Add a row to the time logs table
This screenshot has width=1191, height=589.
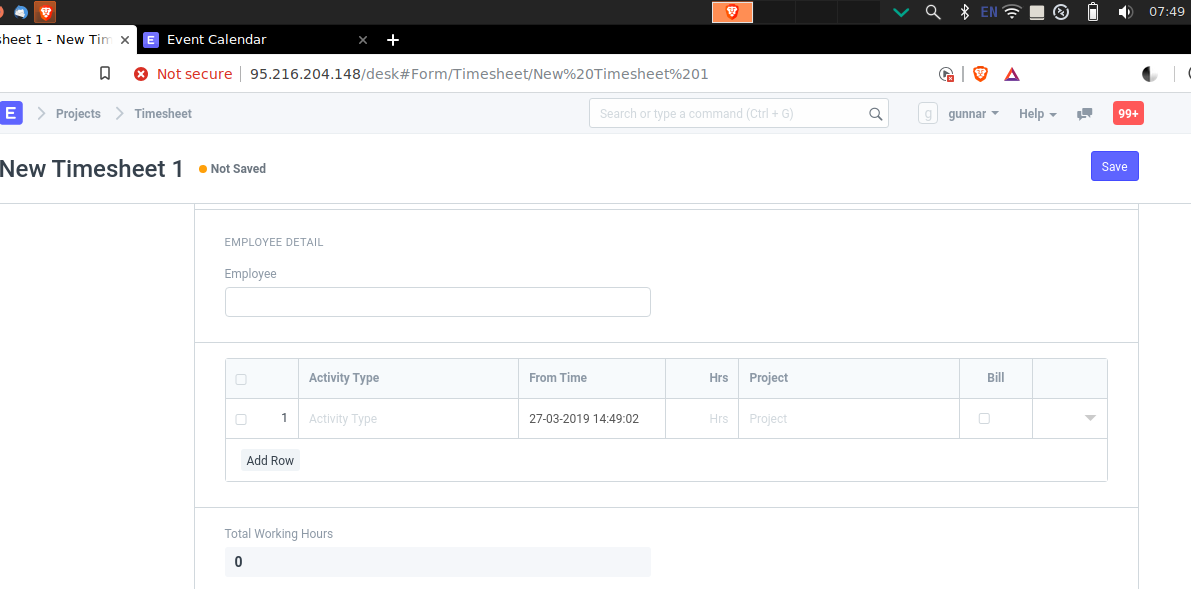[270, 461]
